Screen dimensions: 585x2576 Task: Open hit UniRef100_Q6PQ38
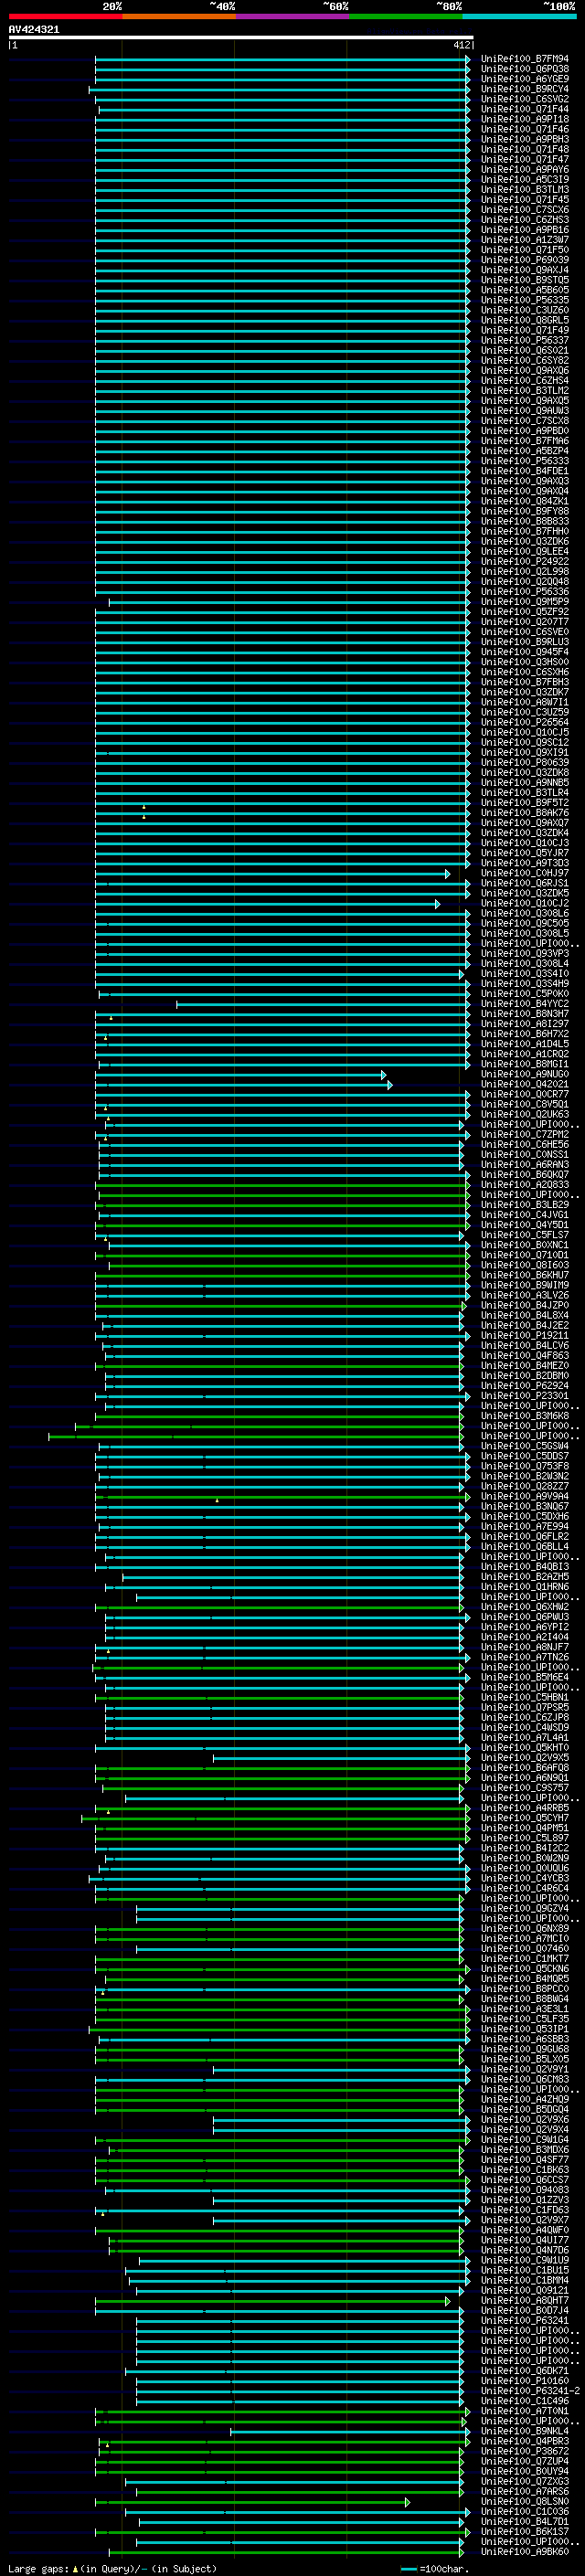(x=525, y=69)
